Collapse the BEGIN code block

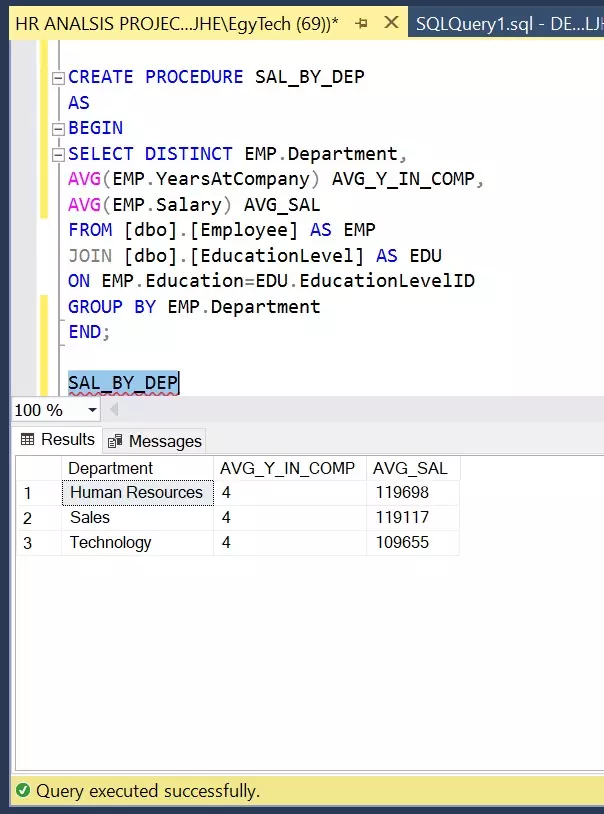point(59,128)
